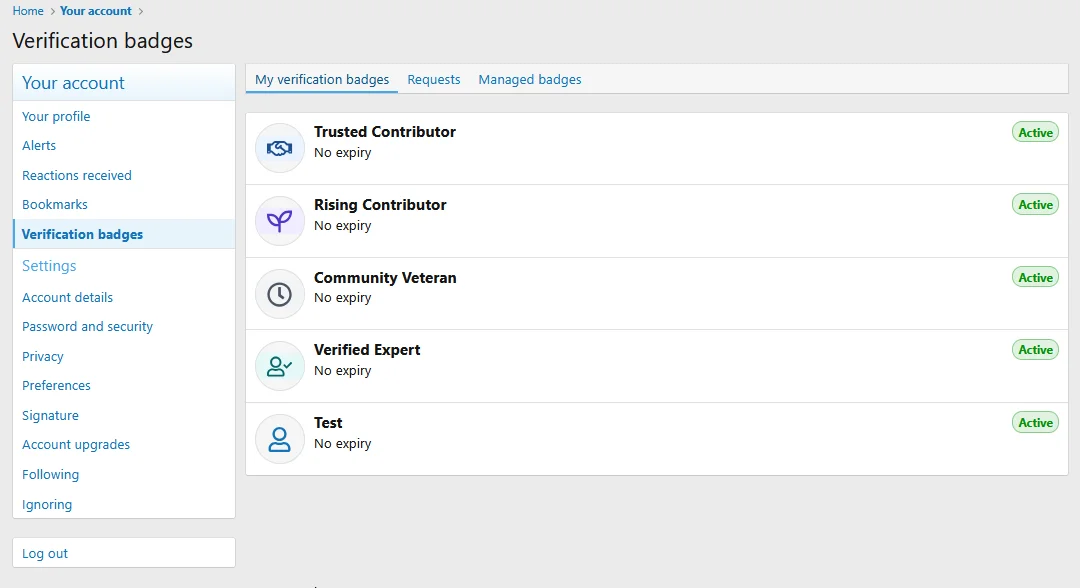Image resolution: width=1080 pixels, height=588 pixels.
Task: Switch to the Requests tab
Action: point(433,79)
